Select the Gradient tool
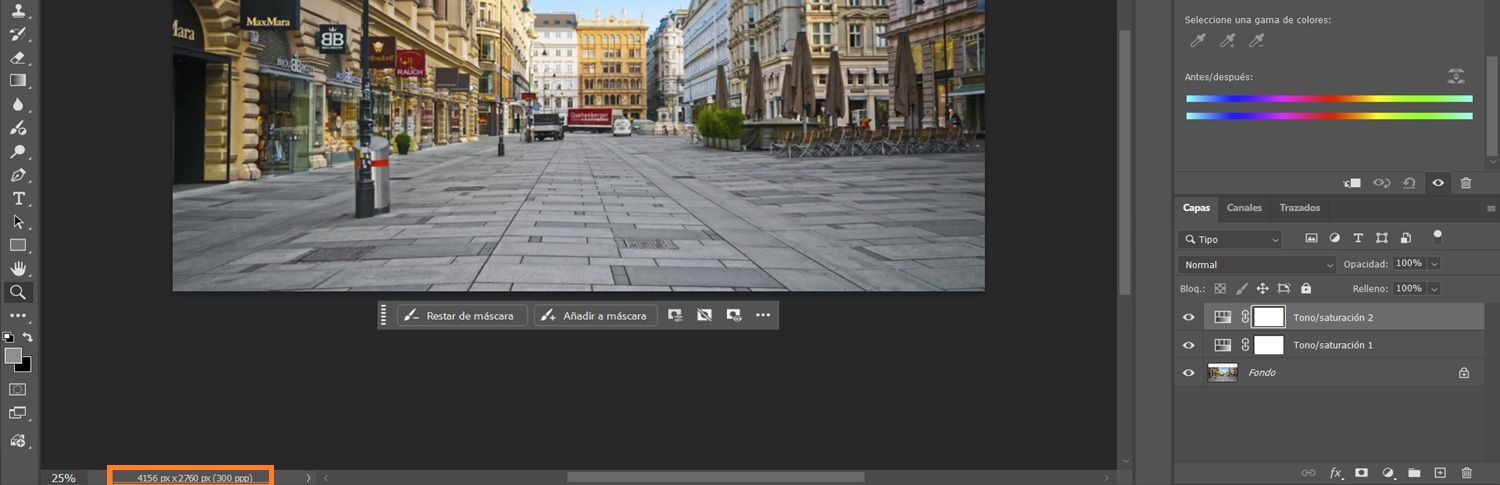The height and width of the screenshot is (485, 1500). point(18,81)
